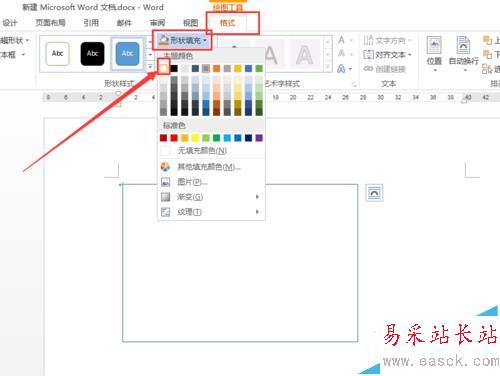
Task: Apply the blue filled Abc shape style
Action: coord(127,53)
